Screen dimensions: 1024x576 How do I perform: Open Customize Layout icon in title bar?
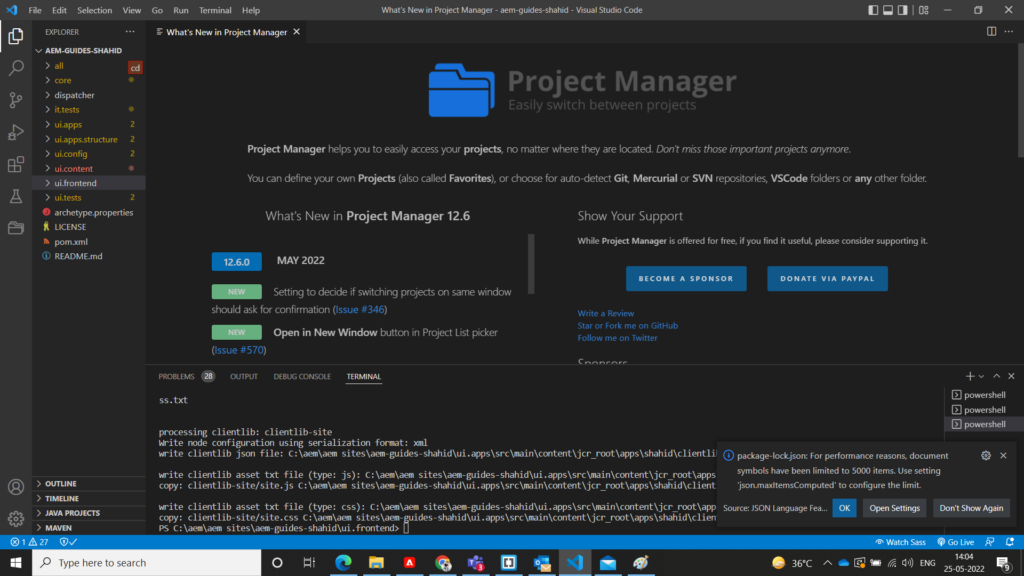923,10
